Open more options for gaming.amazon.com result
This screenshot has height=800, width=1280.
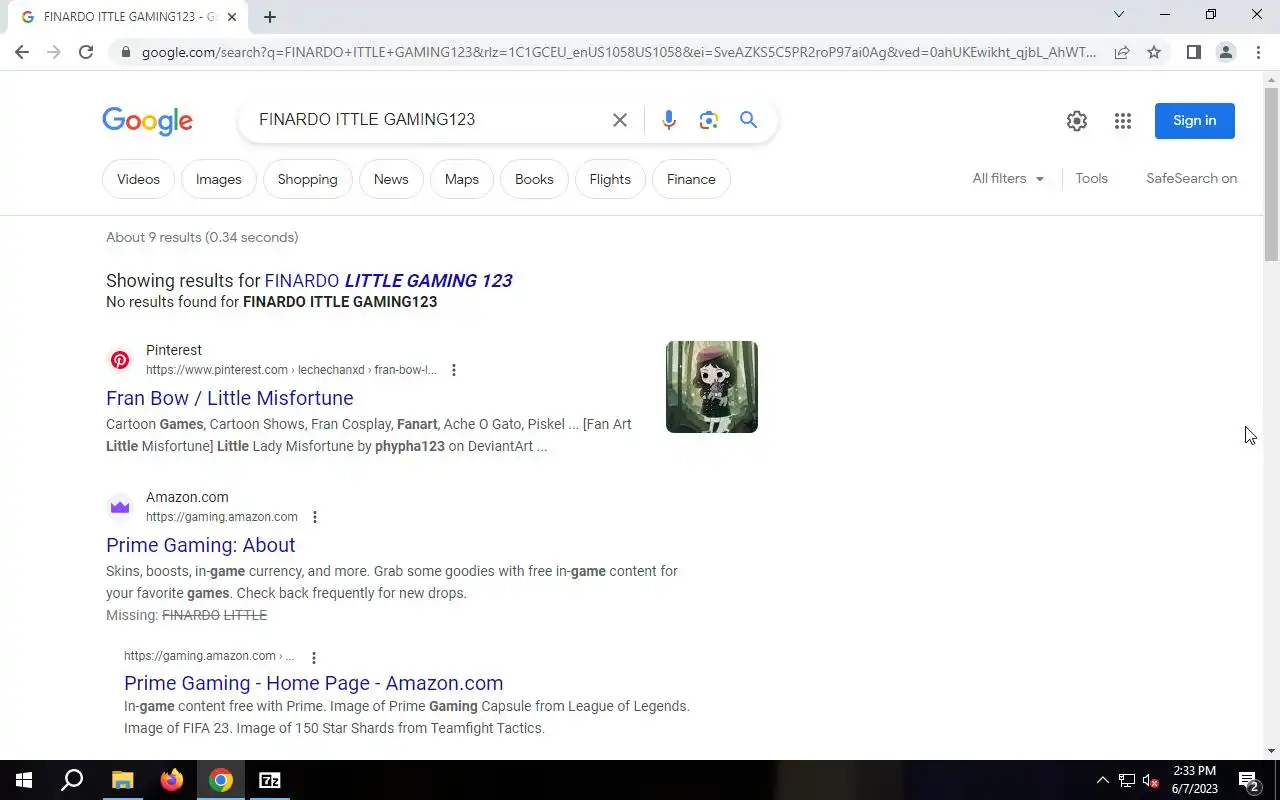(x=315, y=517)
